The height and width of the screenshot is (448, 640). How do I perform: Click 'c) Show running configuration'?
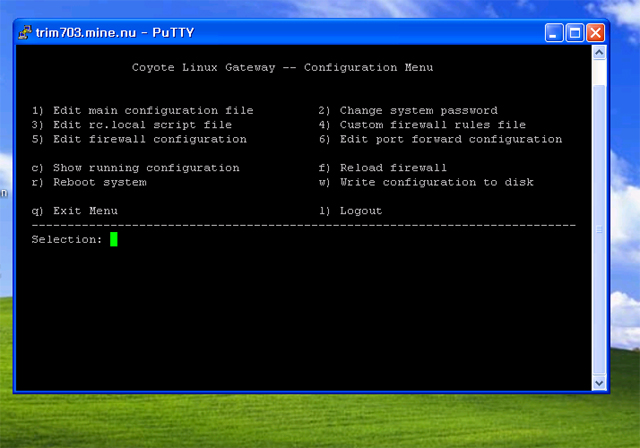pos(136,168)
